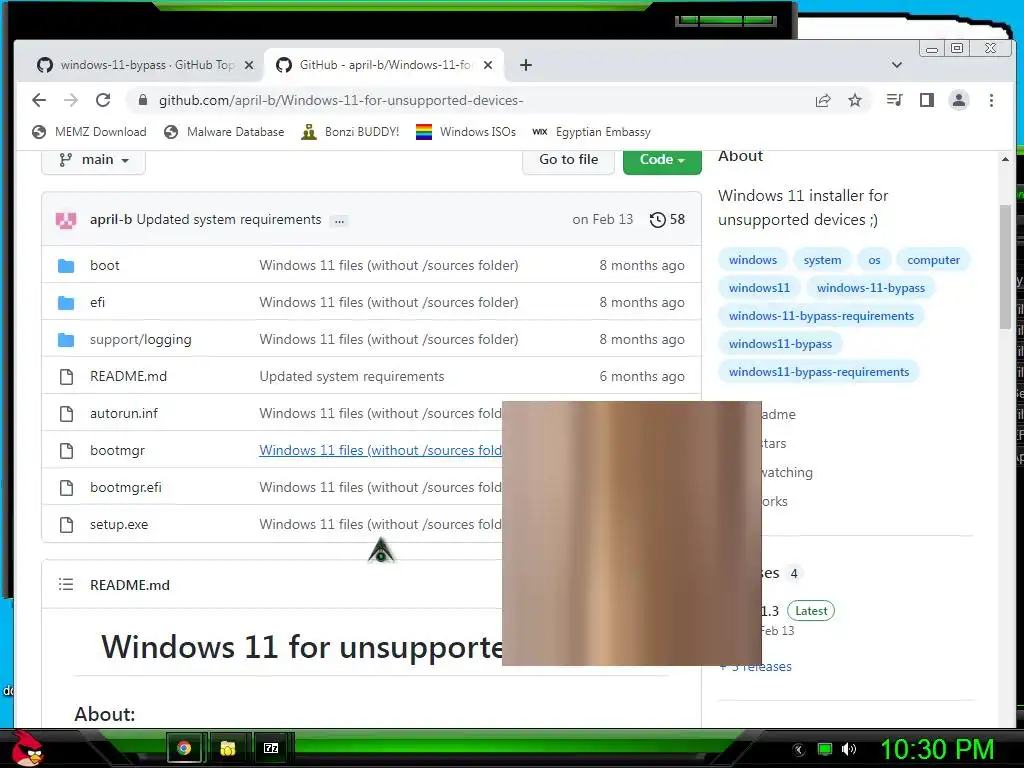1024x768 pixels.
Task: Open the file explorer taskbar icon
Action: click(227, 748)
